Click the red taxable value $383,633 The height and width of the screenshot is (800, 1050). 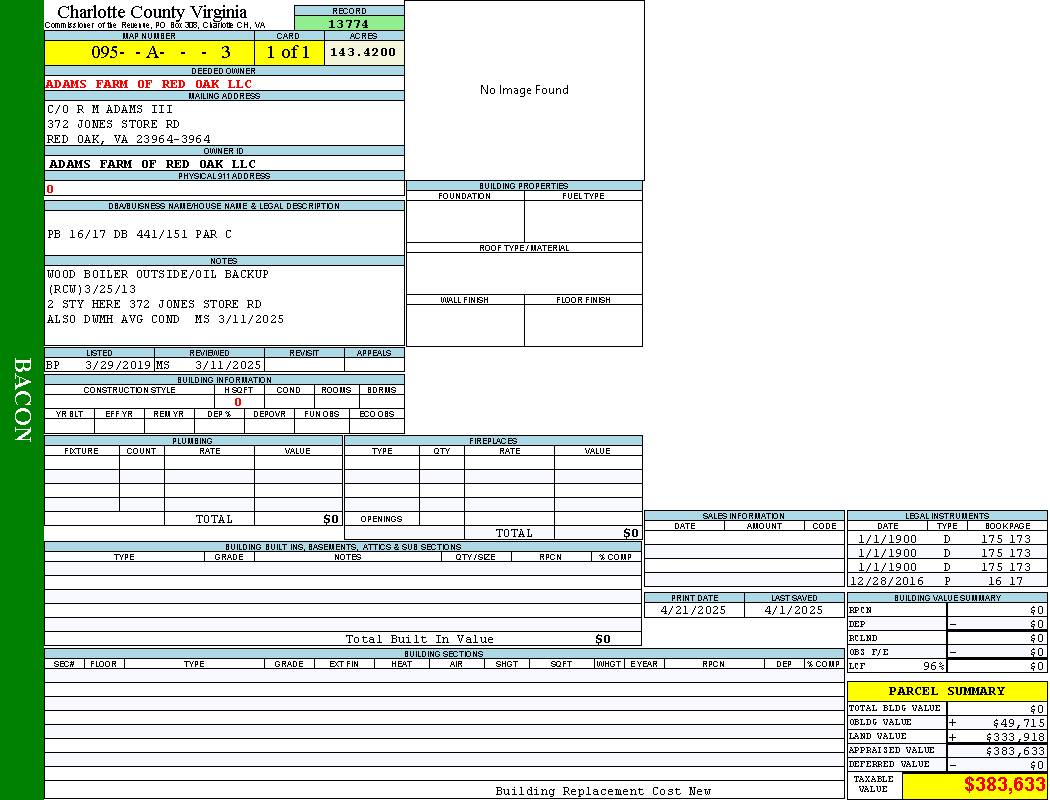(x=1004, y=786)
